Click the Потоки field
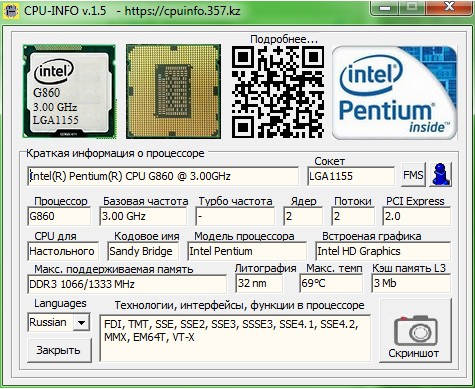The height and width of the screenshot is (389, 475). pos(353,216)
